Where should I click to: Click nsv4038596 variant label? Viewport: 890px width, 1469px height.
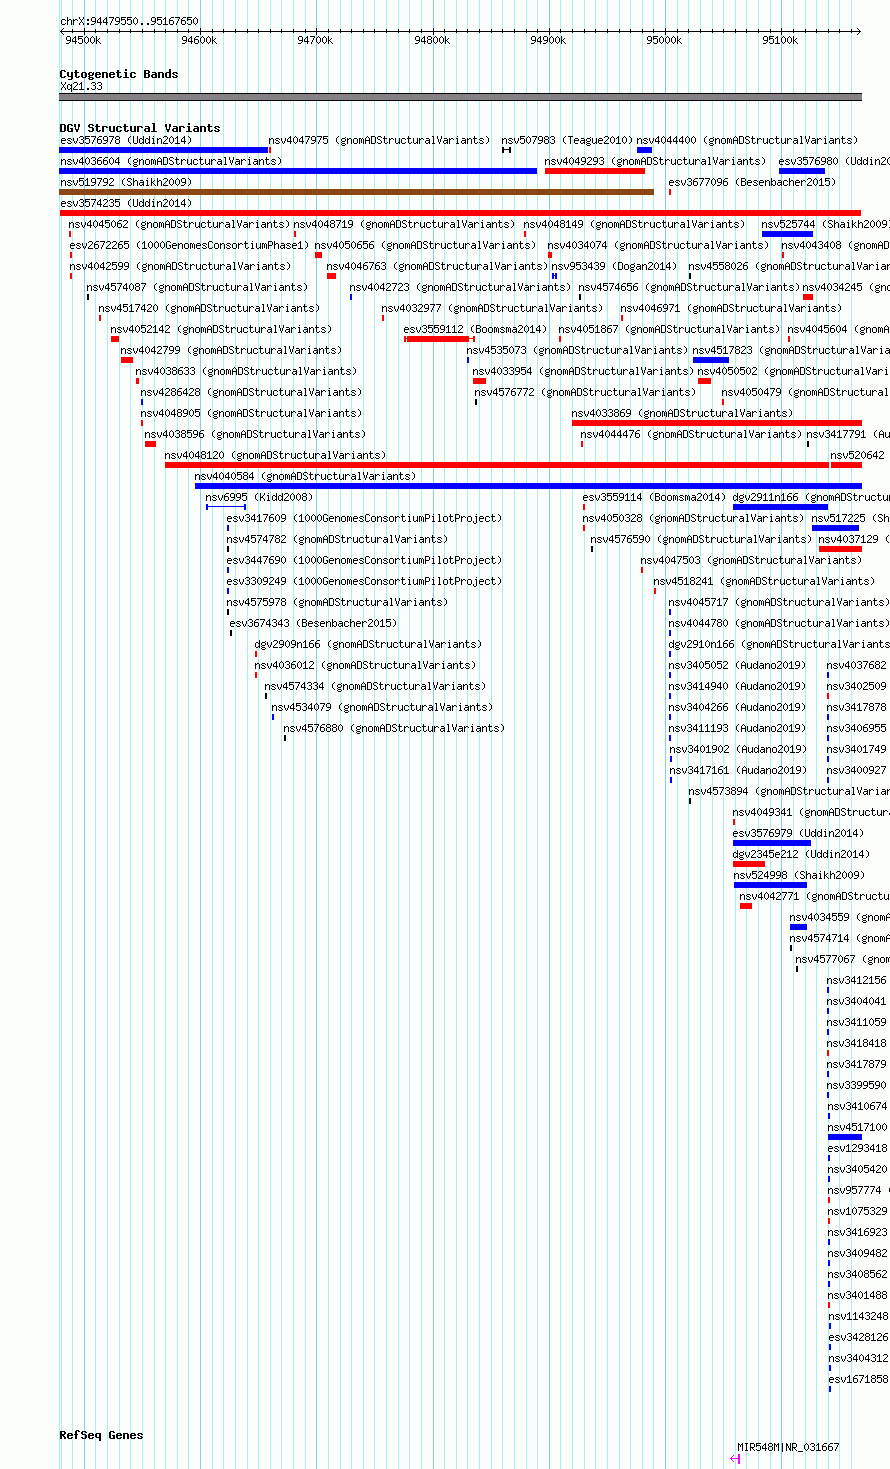pyautogui.click(x=255, y=434)
